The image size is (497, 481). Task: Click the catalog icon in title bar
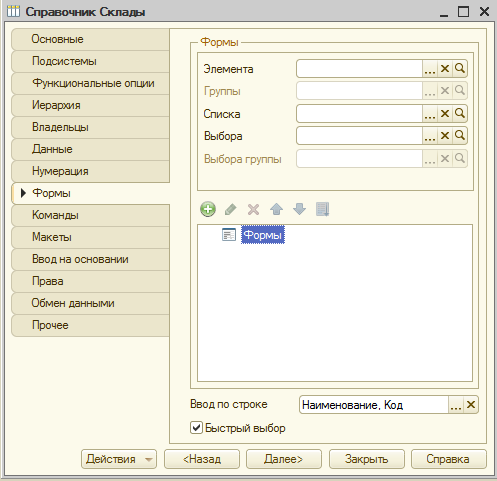pyautogui.click(x=13, y=11)
